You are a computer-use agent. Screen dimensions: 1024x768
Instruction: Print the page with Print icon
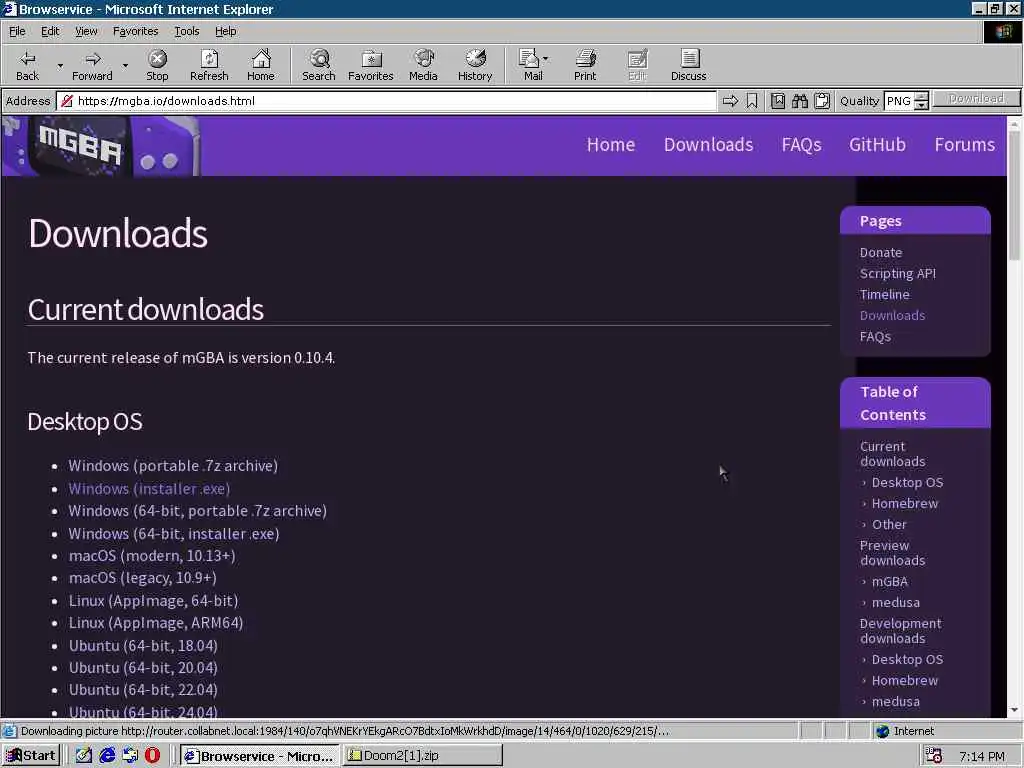point(585,65)
